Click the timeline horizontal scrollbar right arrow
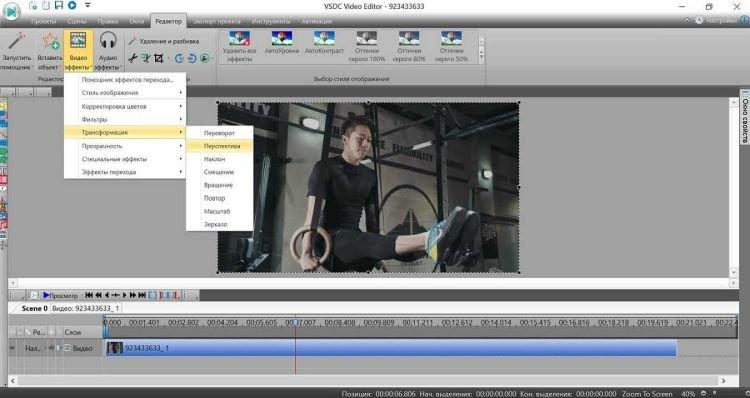Image resolution: width=750 pixels, height=398 pixels. 723,381
